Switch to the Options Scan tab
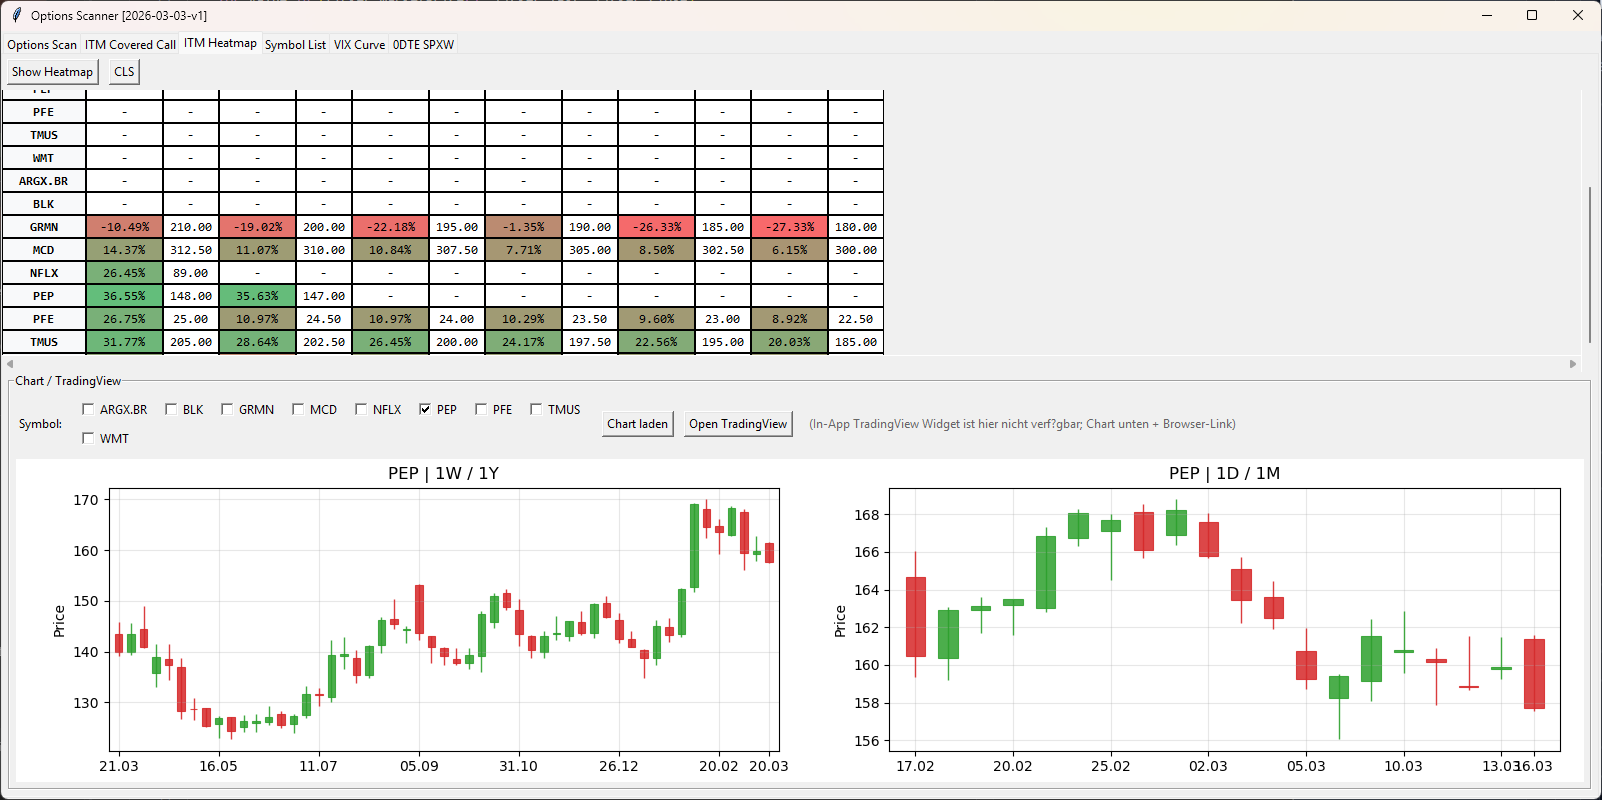The height and width of the screenshot is (800, 1602). pyautogui.click(x=42, y=45)
